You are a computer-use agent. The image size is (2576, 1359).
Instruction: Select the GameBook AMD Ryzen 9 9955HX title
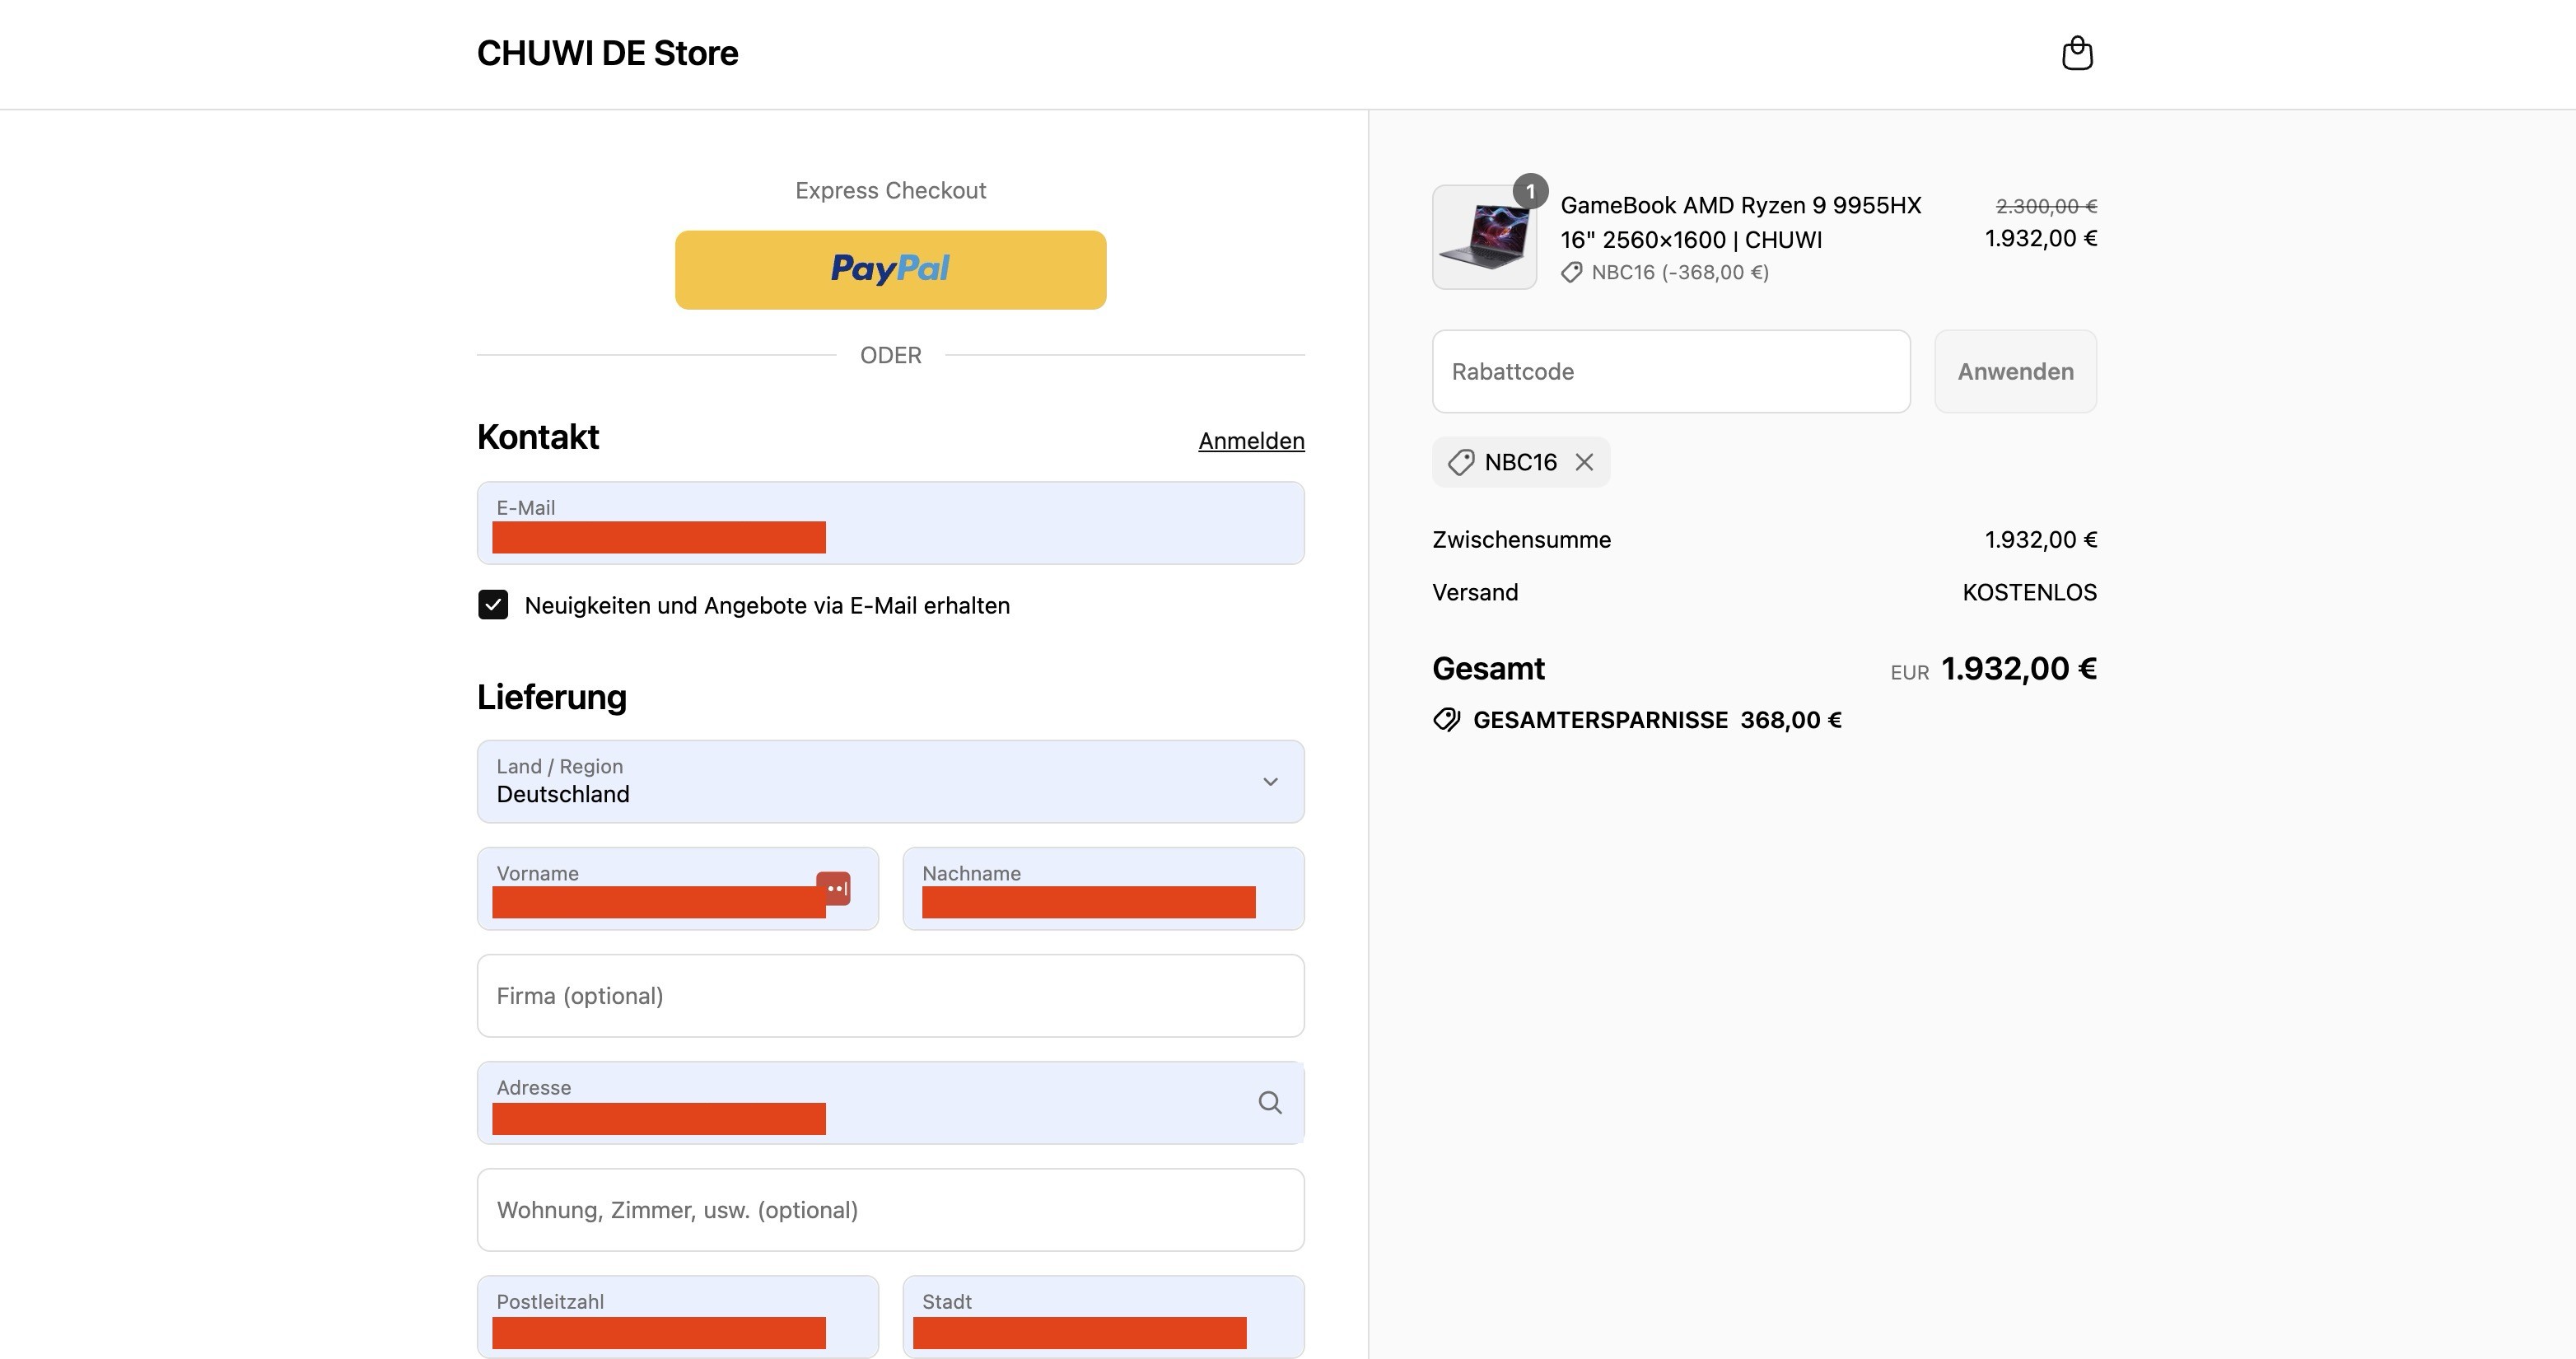pyautogui.click(x=1740, y=222)
